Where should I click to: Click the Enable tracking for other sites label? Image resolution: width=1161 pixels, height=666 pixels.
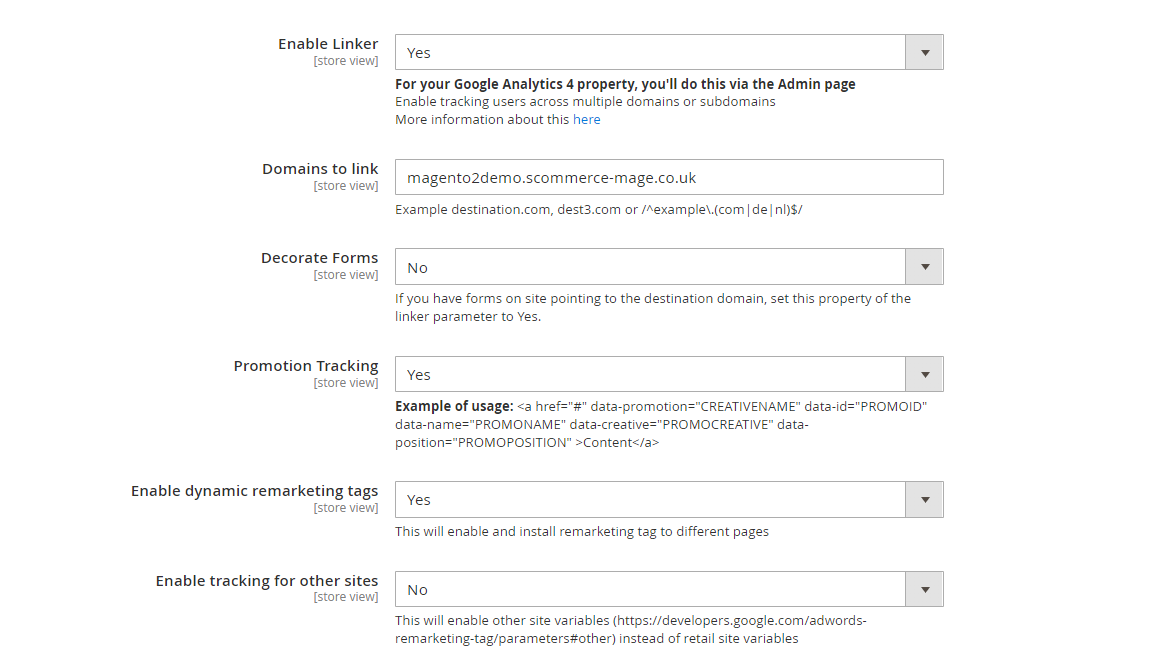pos(267,581)
